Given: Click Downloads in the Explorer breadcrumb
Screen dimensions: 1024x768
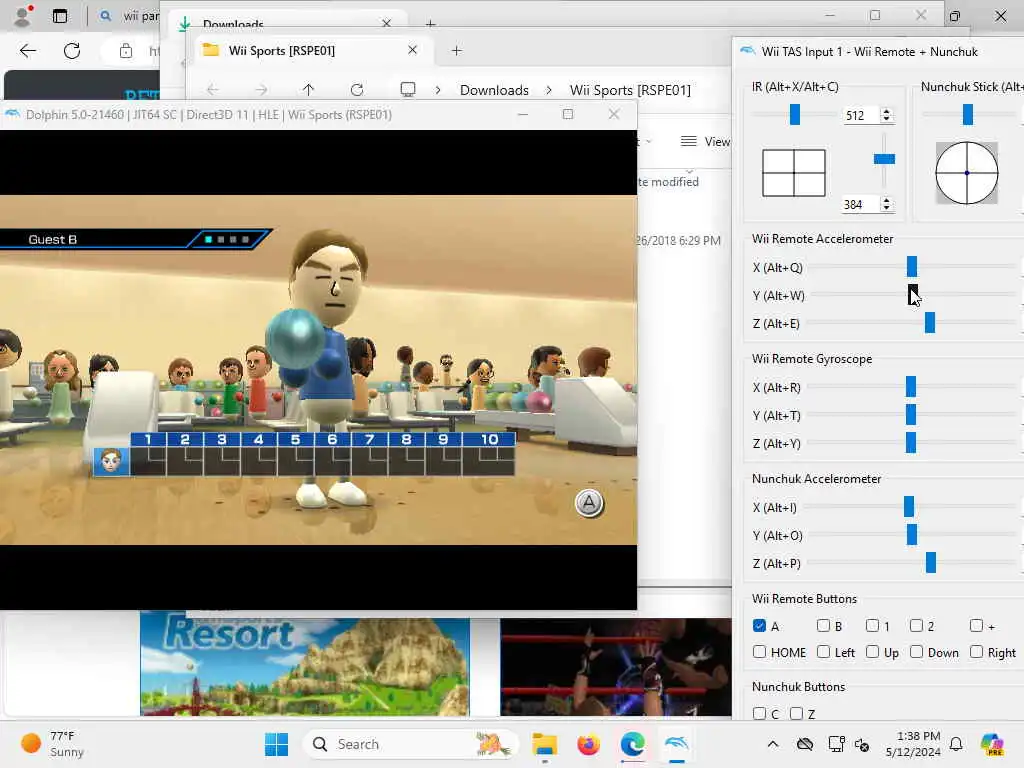Looking at the screenshot, I should coord(494,90).
